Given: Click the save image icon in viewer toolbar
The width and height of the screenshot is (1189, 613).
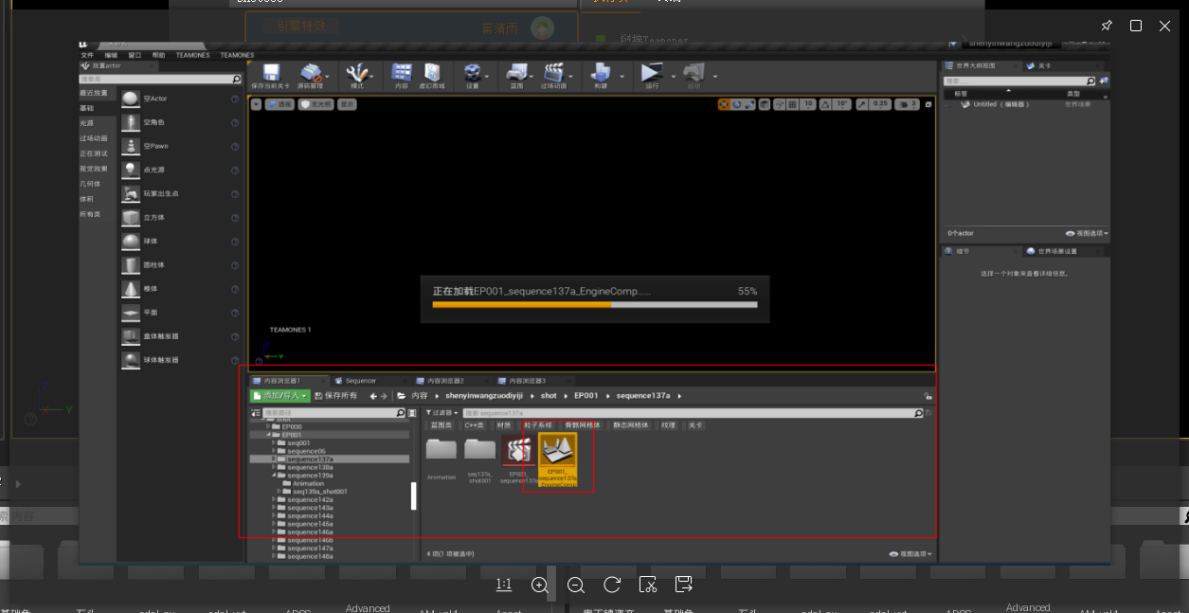Looking at the screenshot, I should 684,585.
